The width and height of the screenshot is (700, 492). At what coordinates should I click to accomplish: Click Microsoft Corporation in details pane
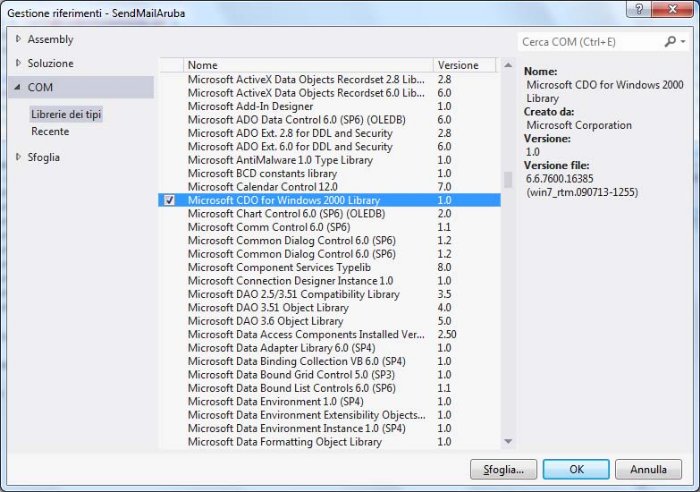coord(579,125)
